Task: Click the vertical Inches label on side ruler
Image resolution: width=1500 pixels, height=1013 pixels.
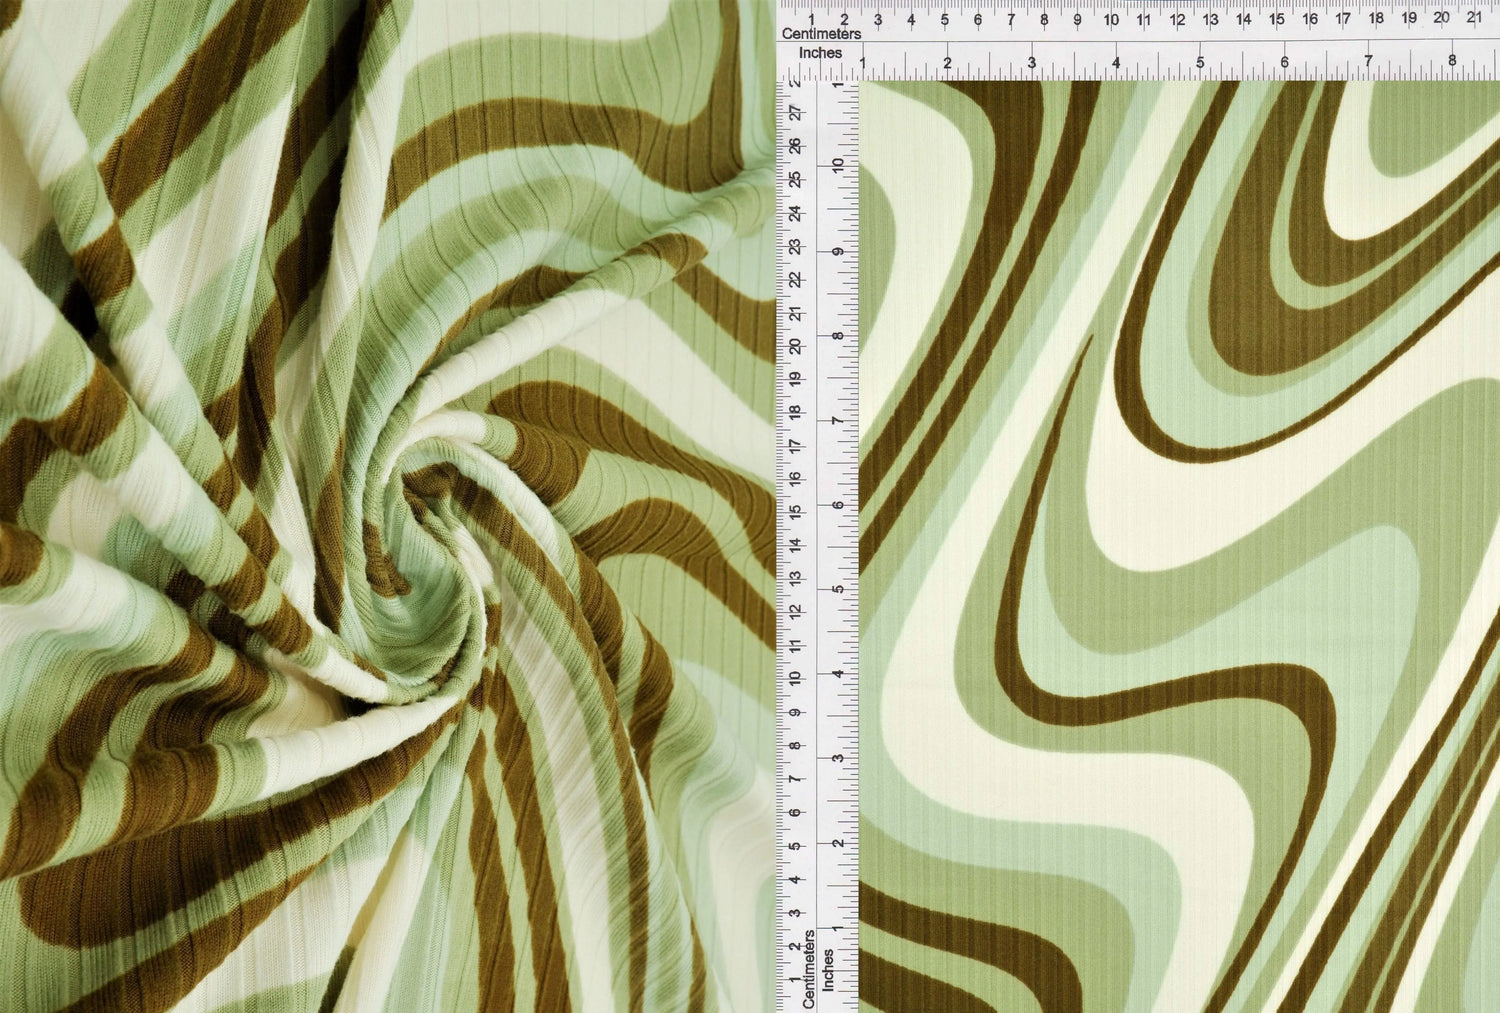Action: click(x=828, y=970)
